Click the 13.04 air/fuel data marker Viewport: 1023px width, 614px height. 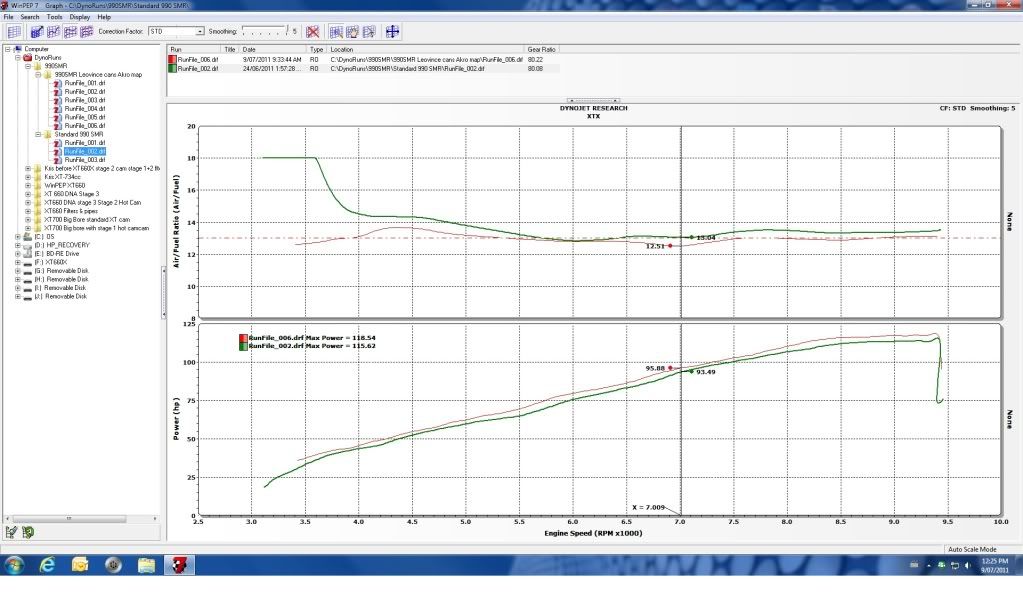692,238
